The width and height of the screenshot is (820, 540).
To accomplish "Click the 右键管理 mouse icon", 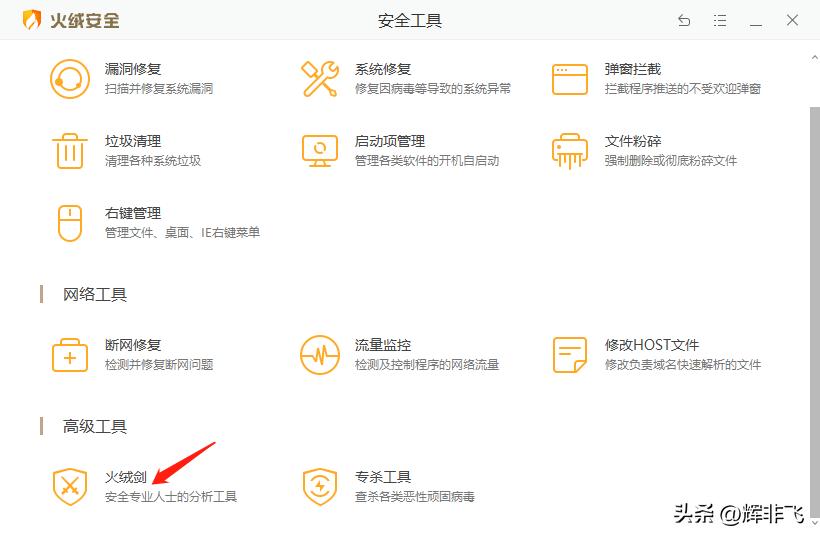I will [x=70, y=223].
